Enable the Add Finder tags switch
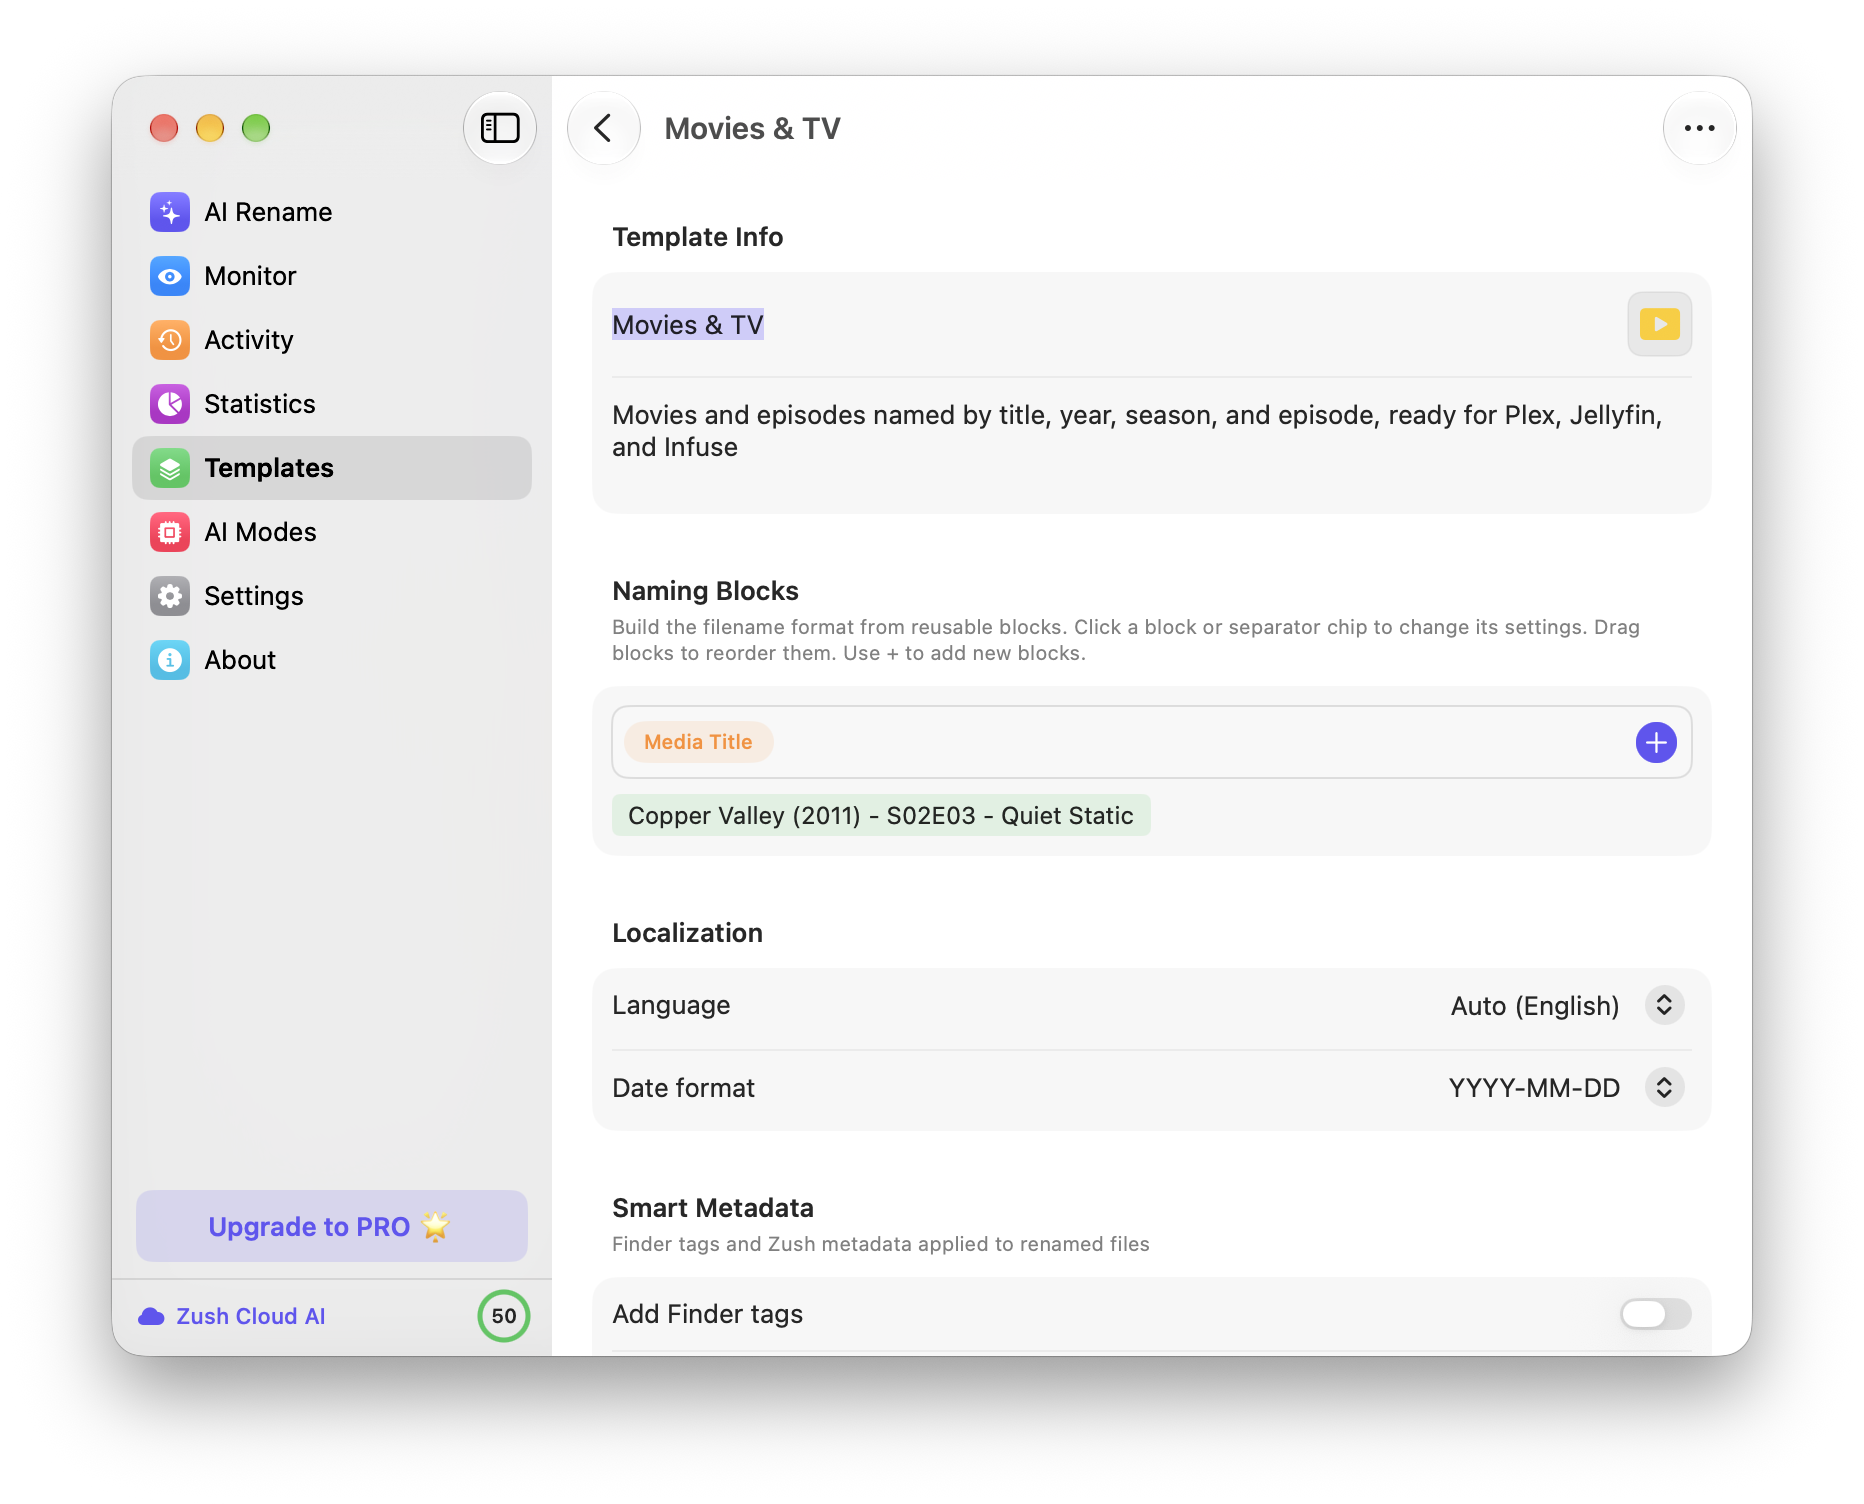Image resolution: width=1864 pixels, height=1504 pixels. pos(1656,1314)
